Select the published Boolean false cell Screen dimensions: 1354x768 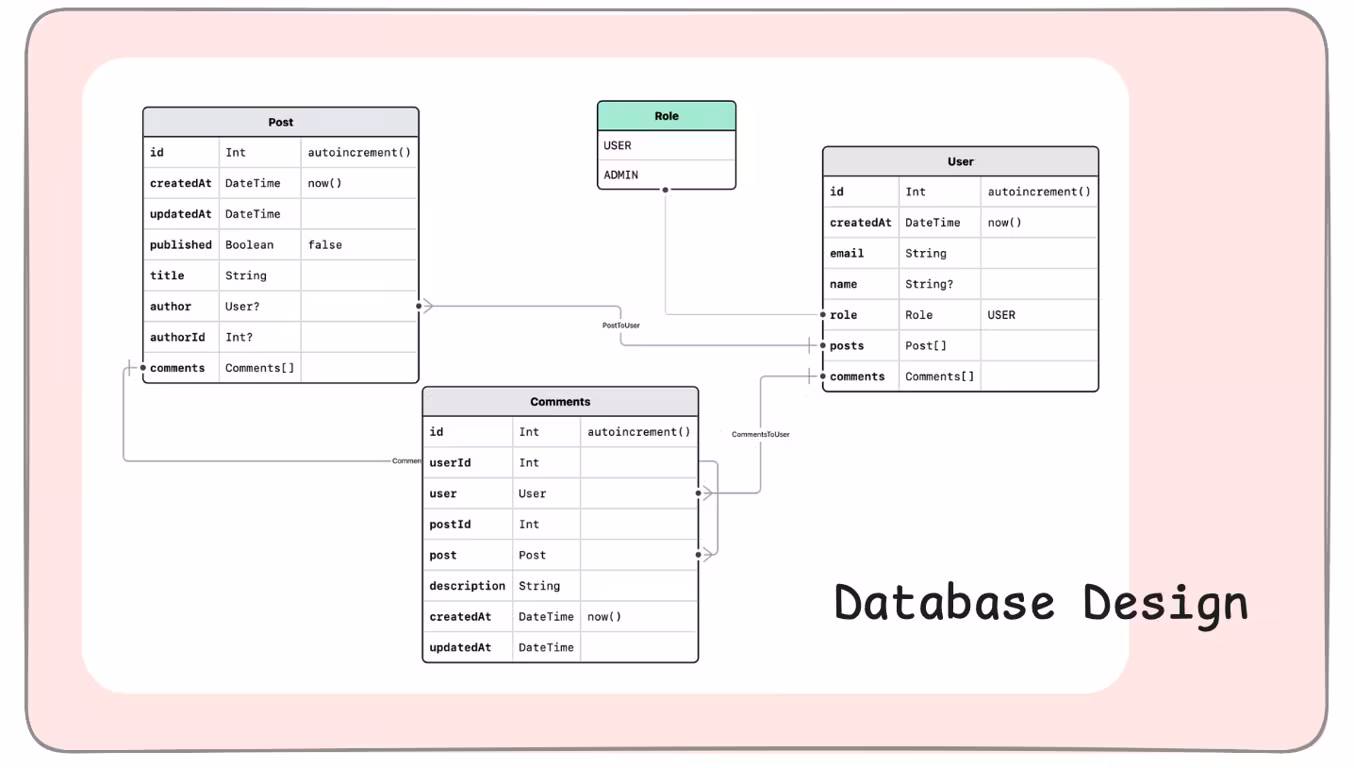tap(324, 244)
